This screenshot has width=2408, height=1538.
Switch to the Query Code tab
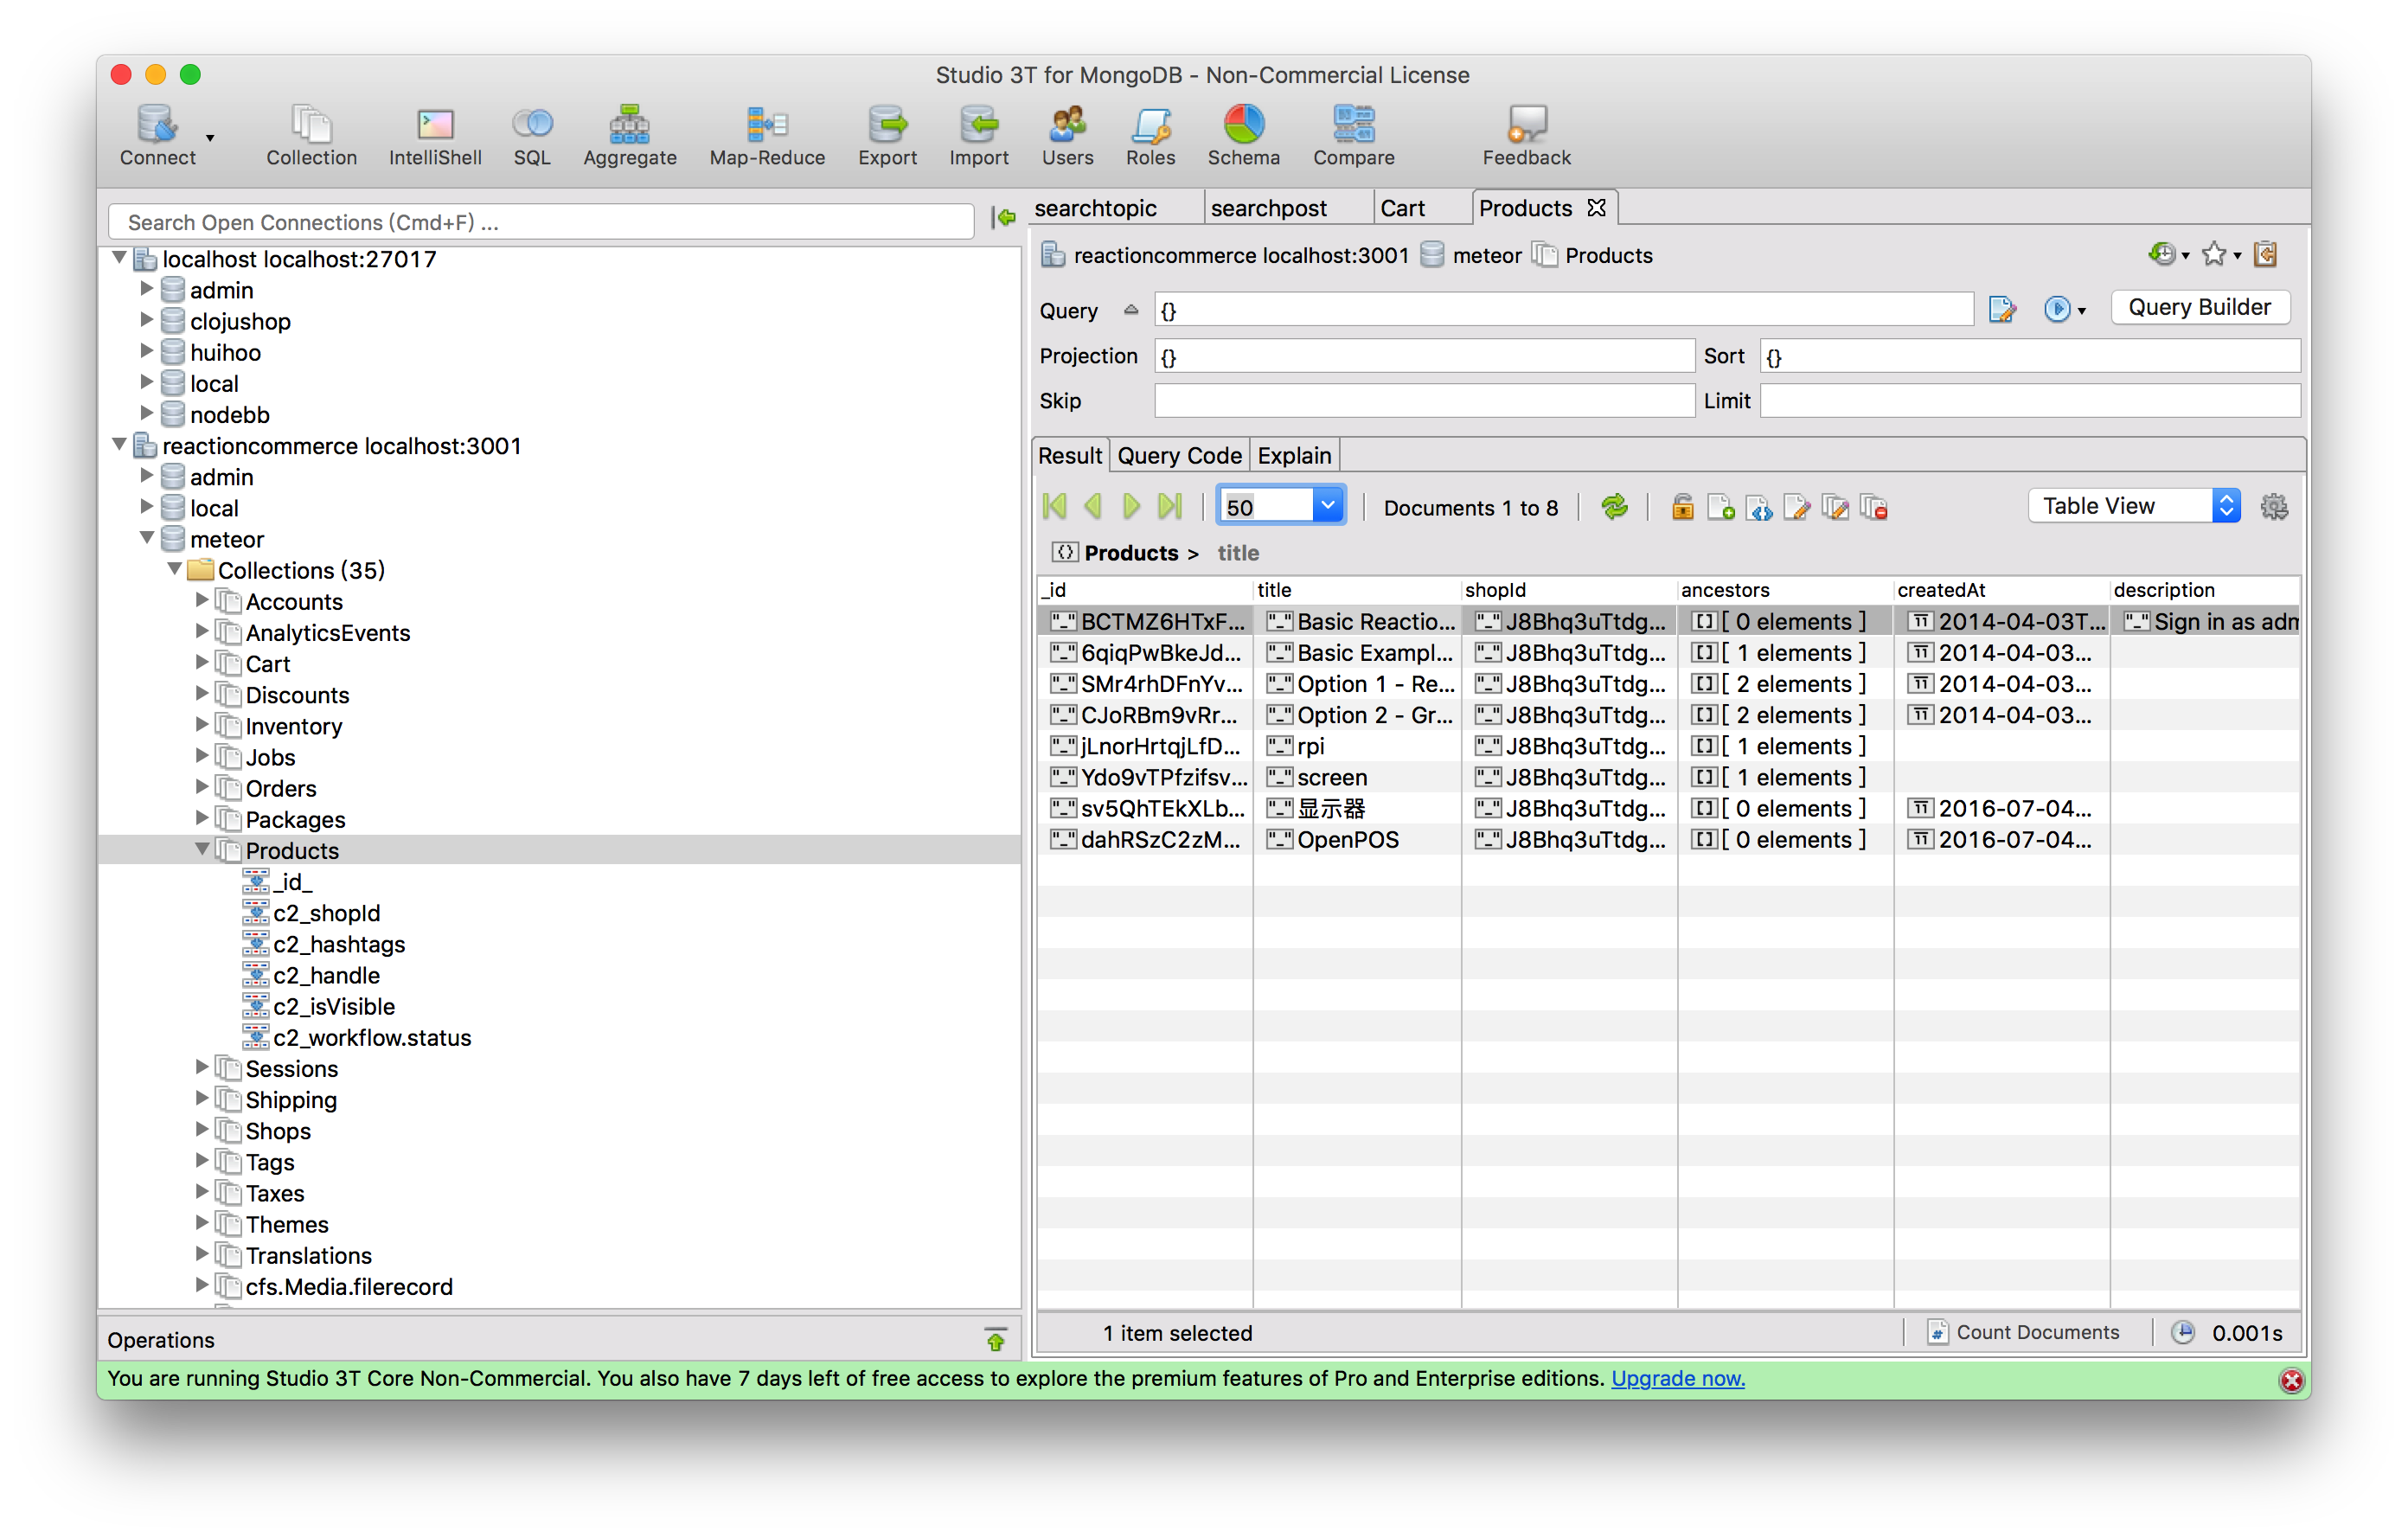pos(1179,456)
